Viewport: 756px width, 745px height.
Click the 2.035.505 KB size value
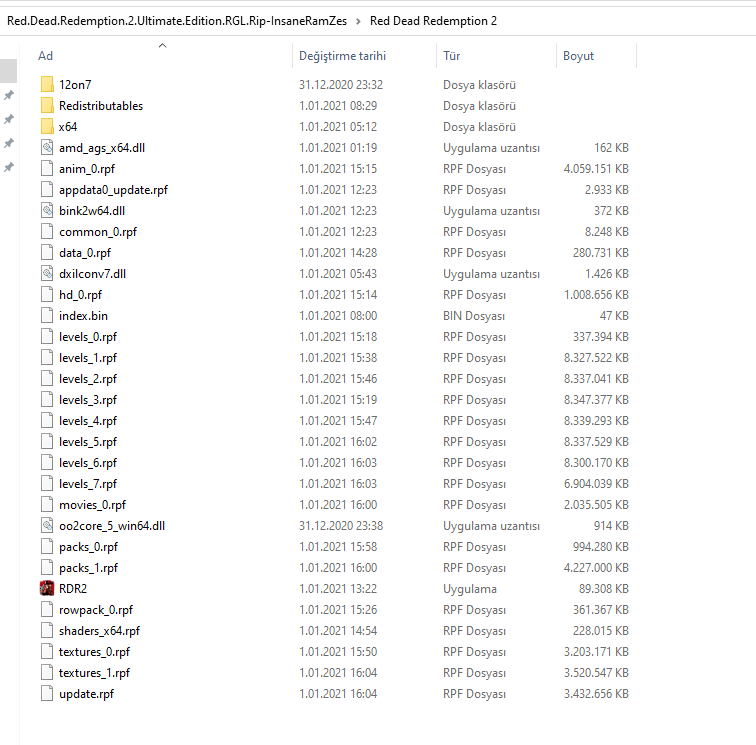click(596, 504)
